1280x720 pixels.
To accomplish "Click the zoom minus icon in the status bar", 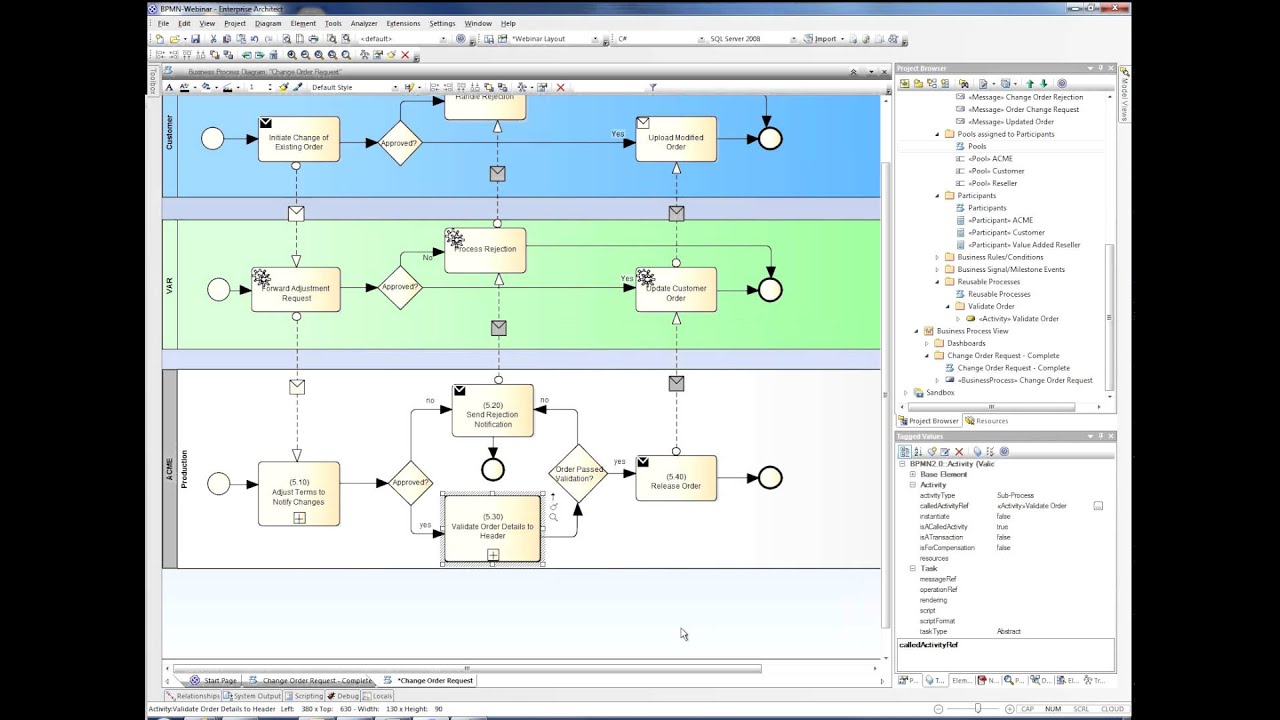I will [x=937, y=709].
